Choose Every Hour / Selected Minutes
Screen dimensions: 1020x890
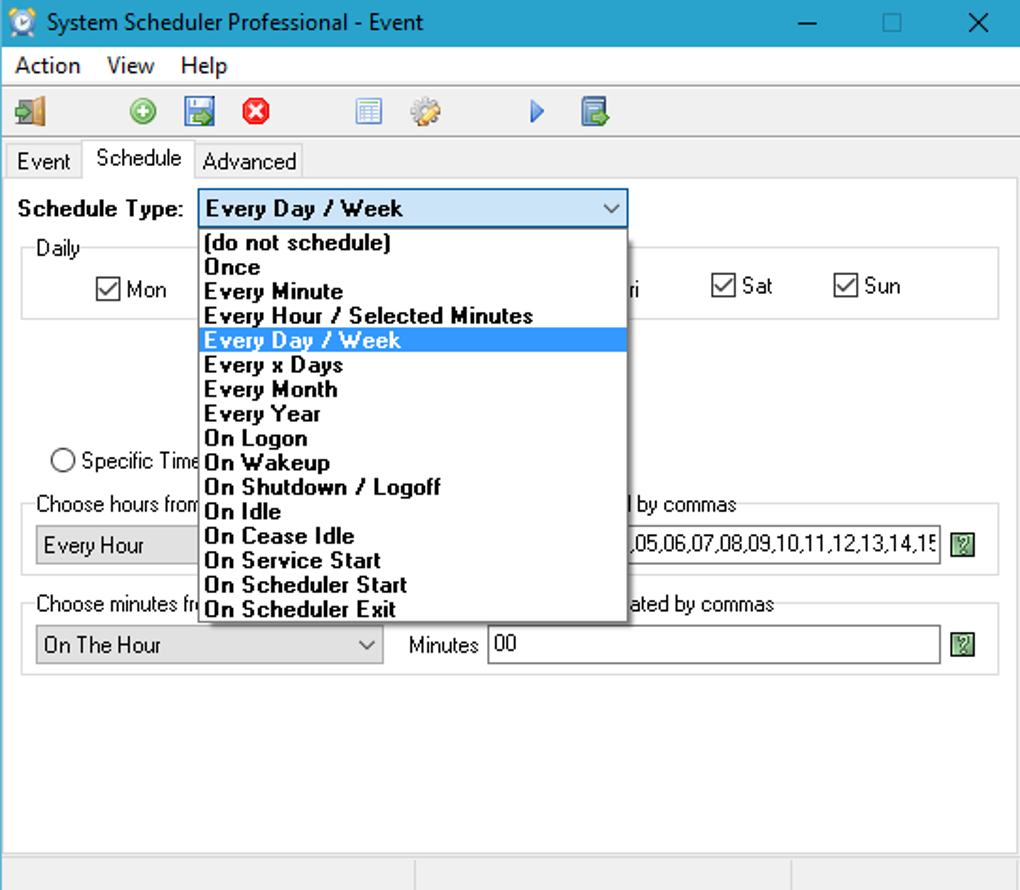[x=413, y=316]
